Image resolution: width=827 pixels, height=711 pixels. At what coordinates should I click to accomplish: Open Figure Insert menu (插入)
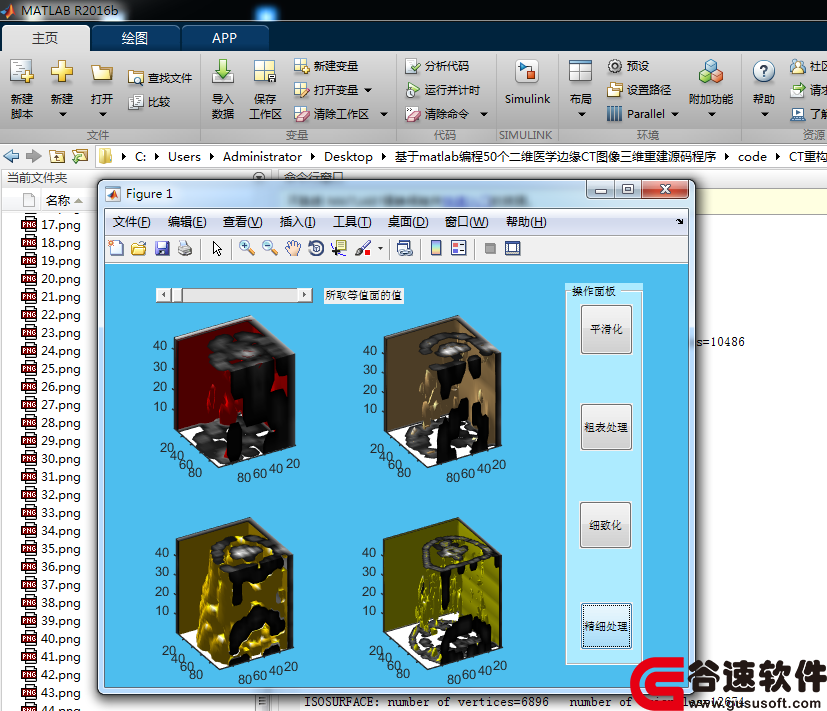point(297,222)
